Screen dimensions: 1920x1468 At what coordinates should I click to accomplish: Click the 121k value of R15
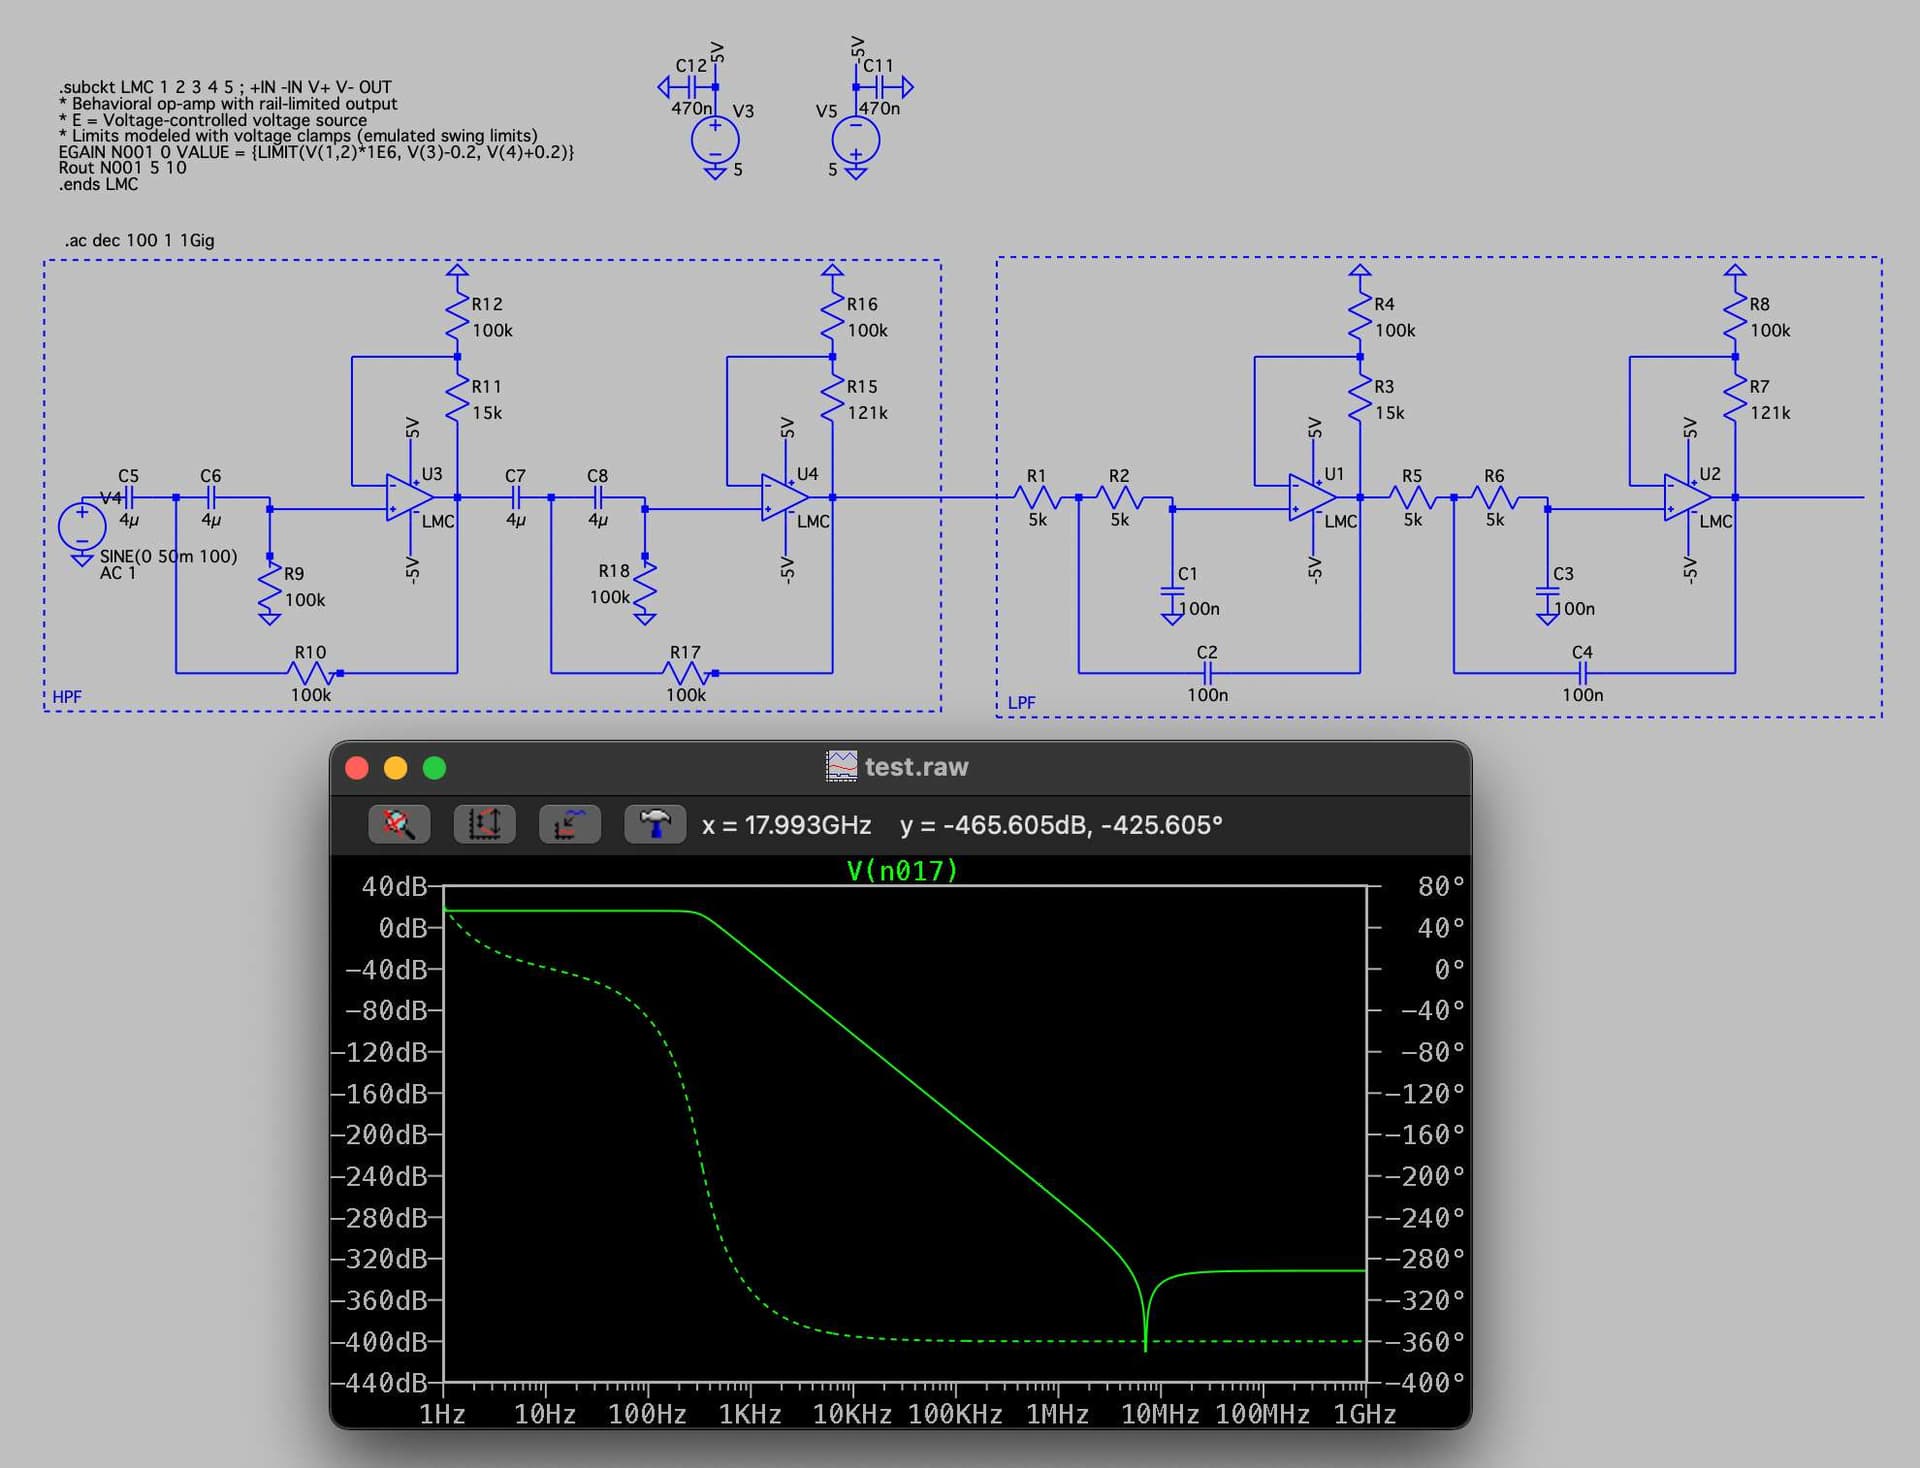pos(868,413)
